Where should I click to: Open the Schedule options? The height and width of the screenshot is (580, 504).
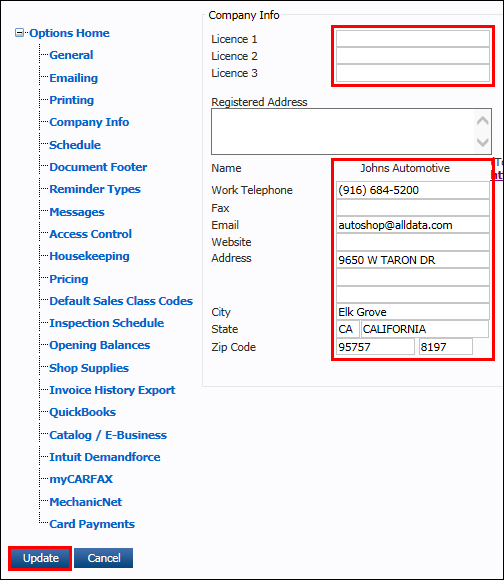(x=75, y=145)
